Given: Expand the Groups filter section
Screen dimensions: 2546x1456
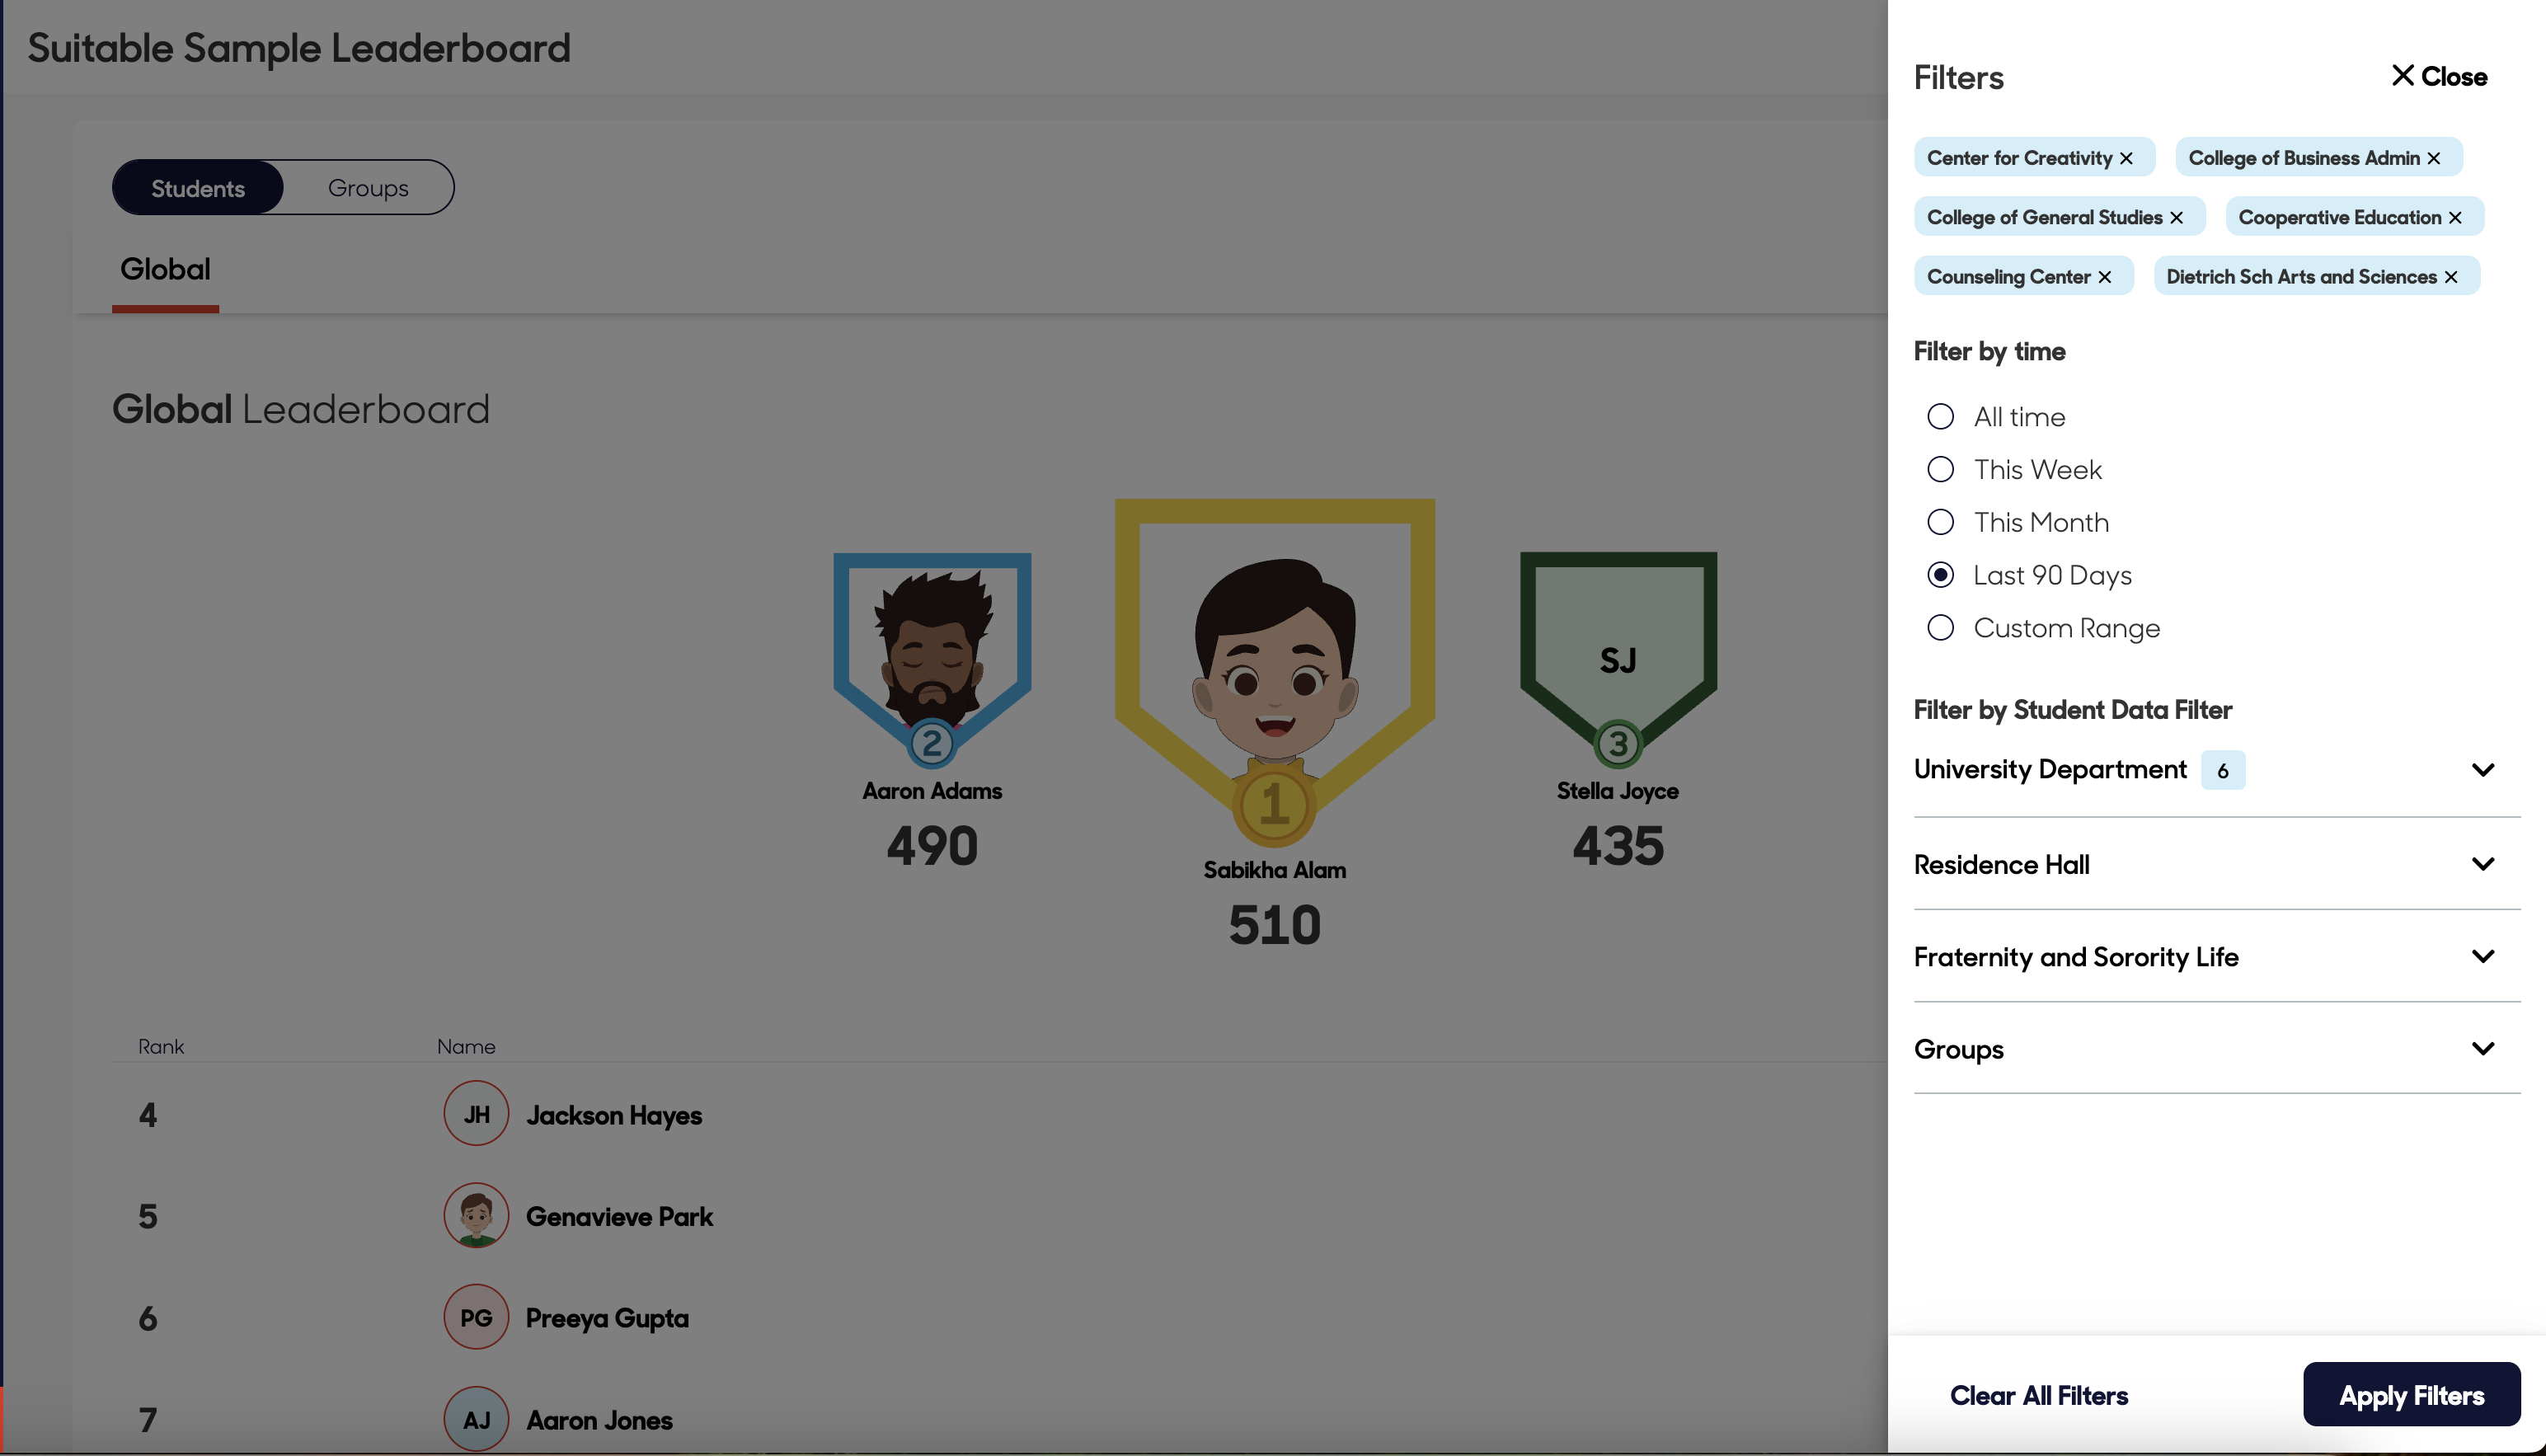Looking at the screenshot, I should (x=2482, y=1049).
